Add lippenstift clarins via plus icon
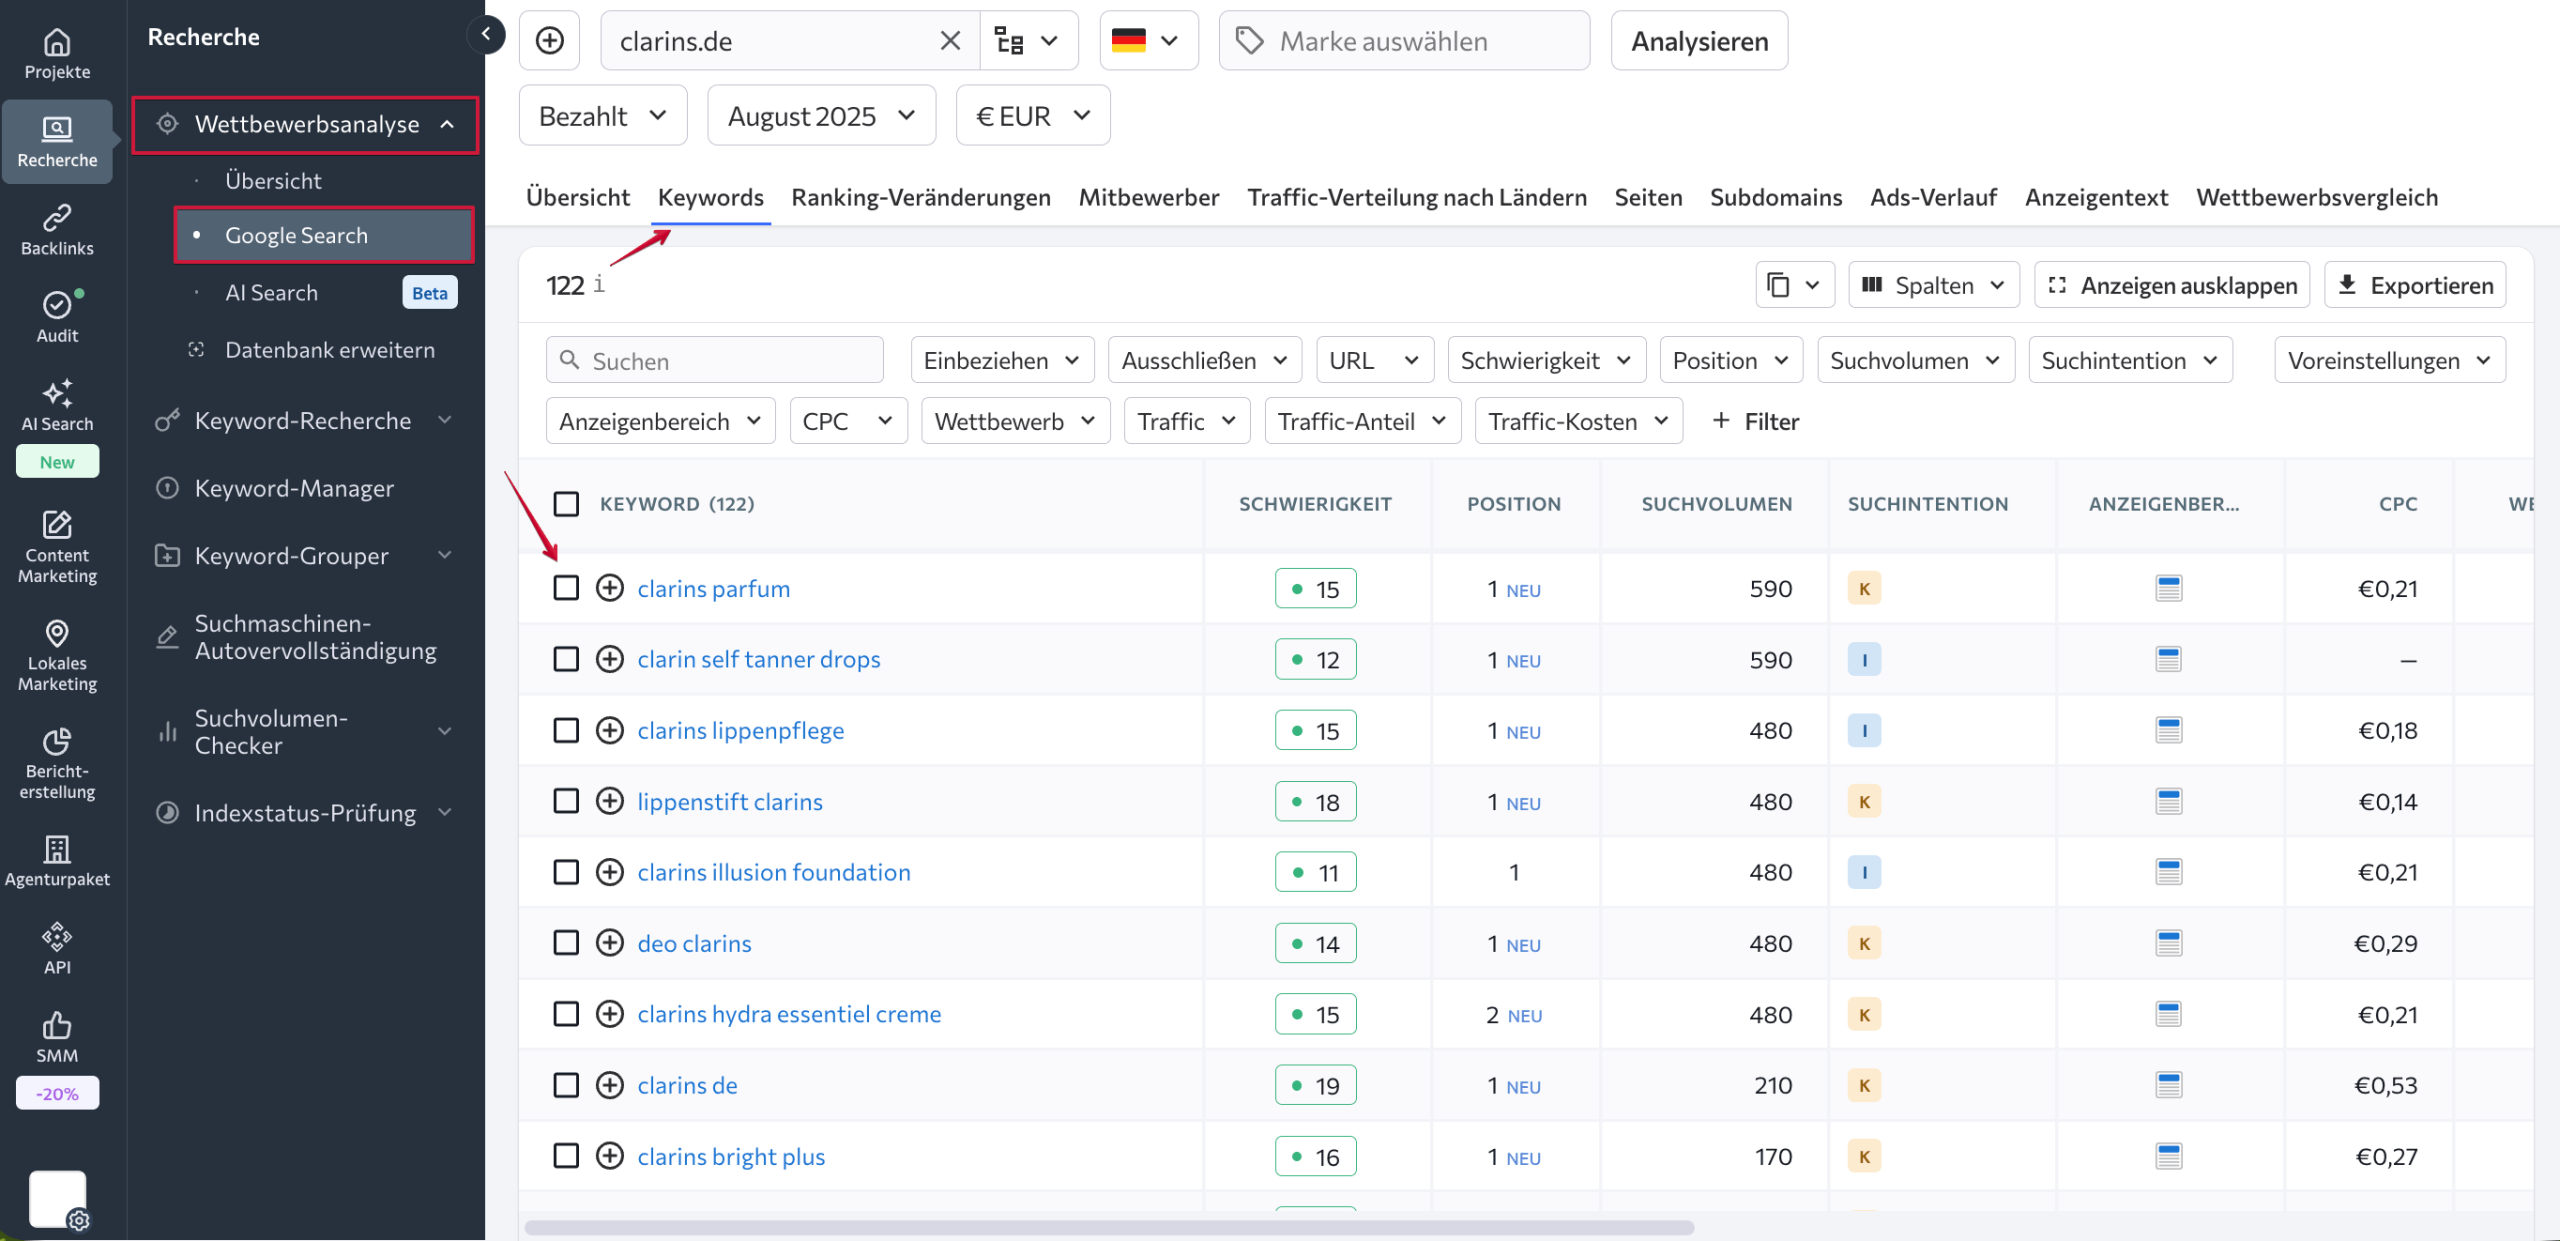The height and width of the screenshot is (1241, 2560). point(610,801)
